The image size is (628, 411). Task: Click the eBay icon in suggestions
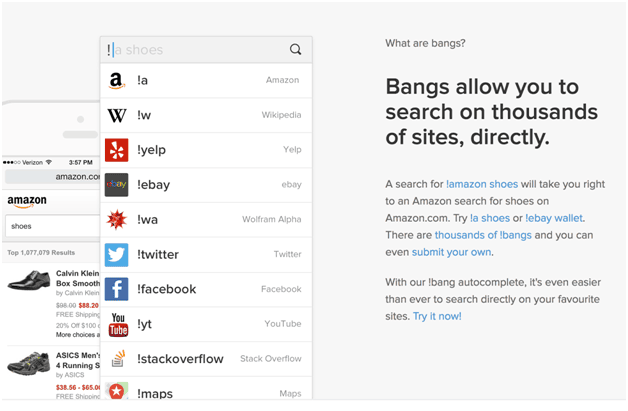(x=117, y=185)
